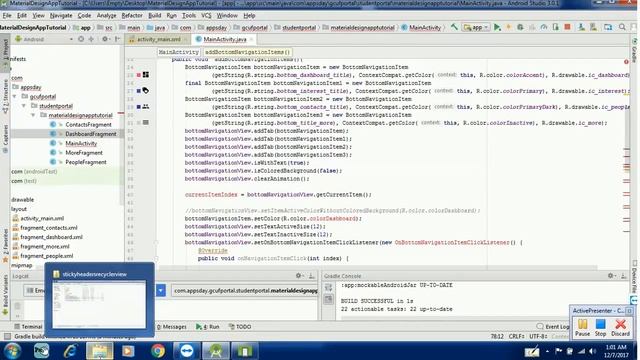Collapse the materialdesignapptutorial package node
Screen dimensions: 640x360
pos(33,116)
